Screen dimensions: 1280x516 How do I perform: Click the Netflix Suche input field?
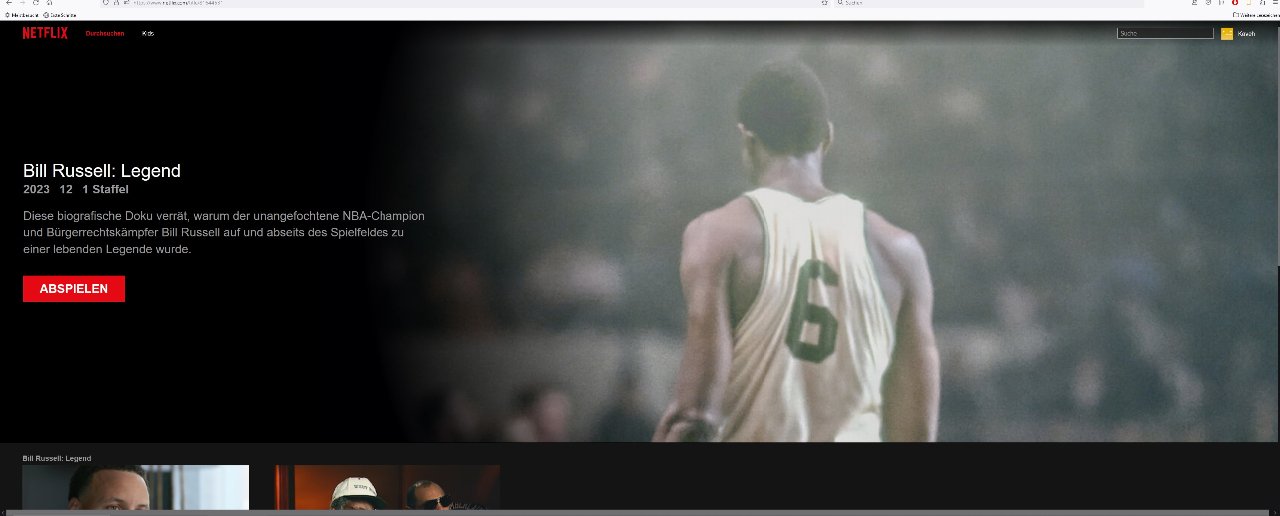click(1165, 33)
